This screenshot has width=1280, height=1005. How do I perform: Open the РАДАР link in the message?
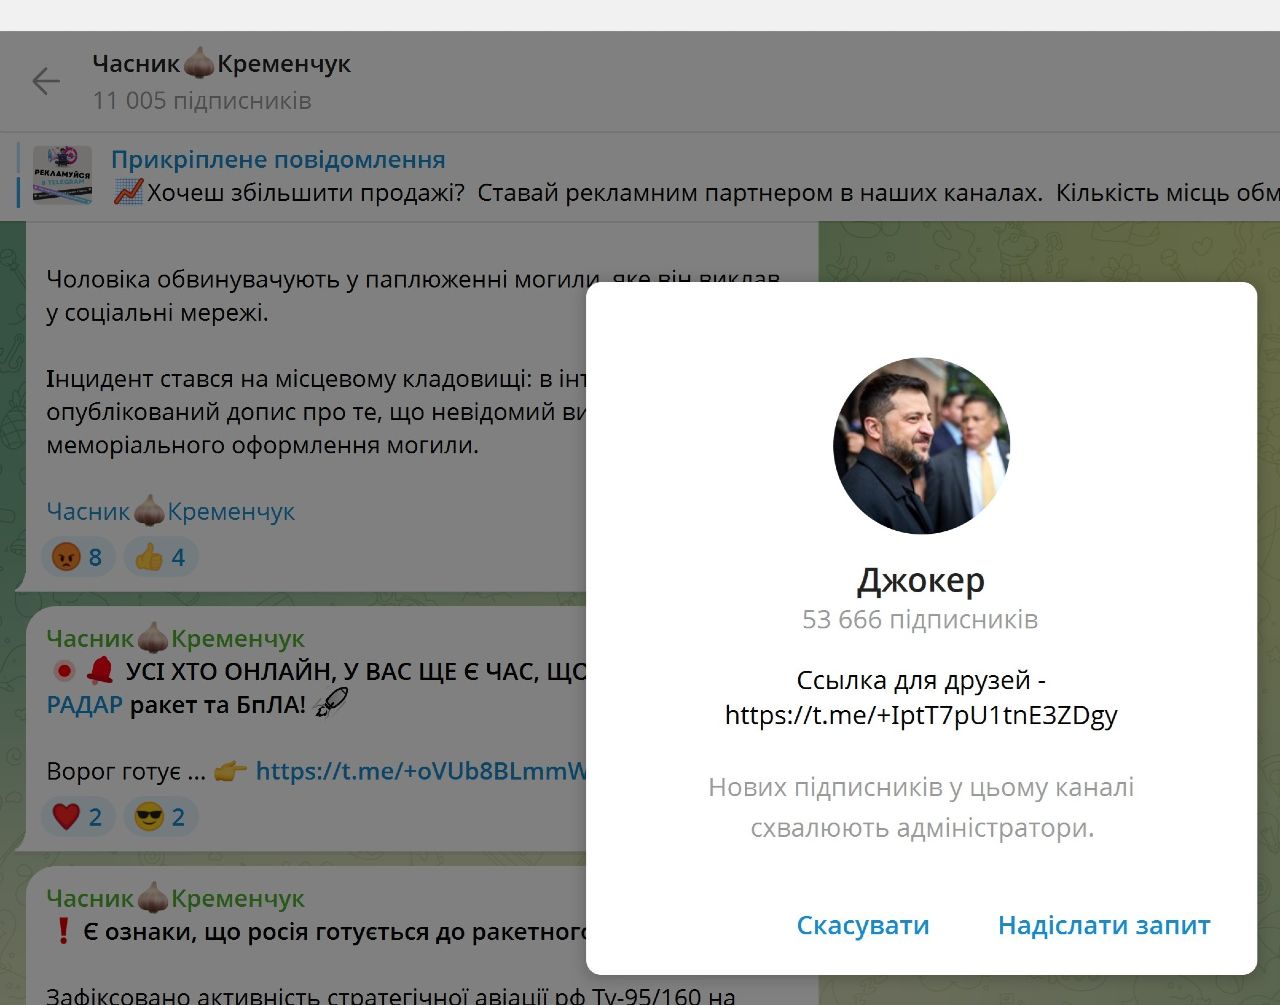pyautogui.click(x=84, y=705)
